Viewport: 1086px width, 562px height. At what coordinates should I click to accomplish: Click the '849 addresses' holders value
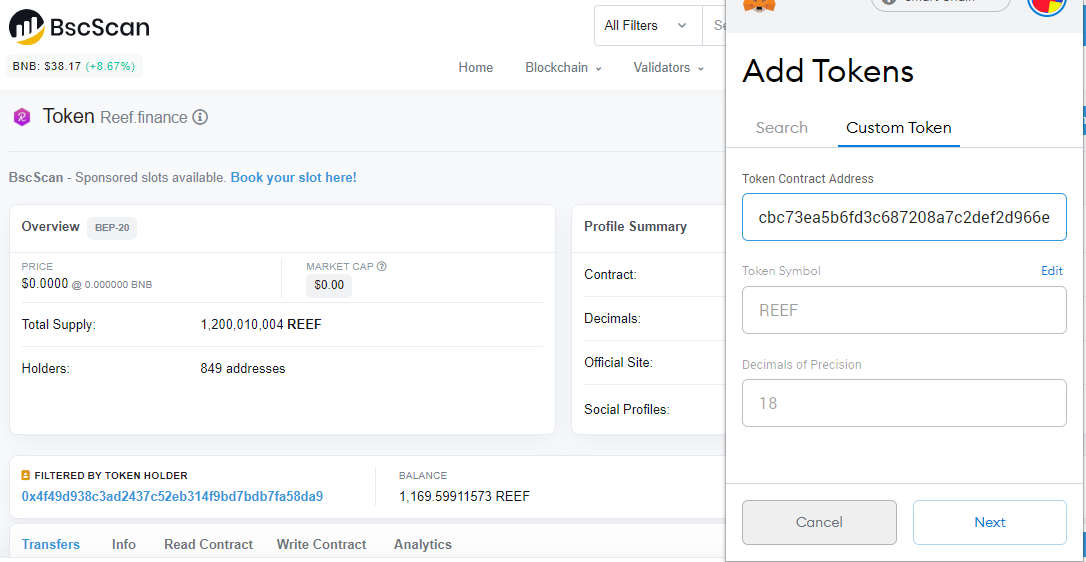pos(243,369)
